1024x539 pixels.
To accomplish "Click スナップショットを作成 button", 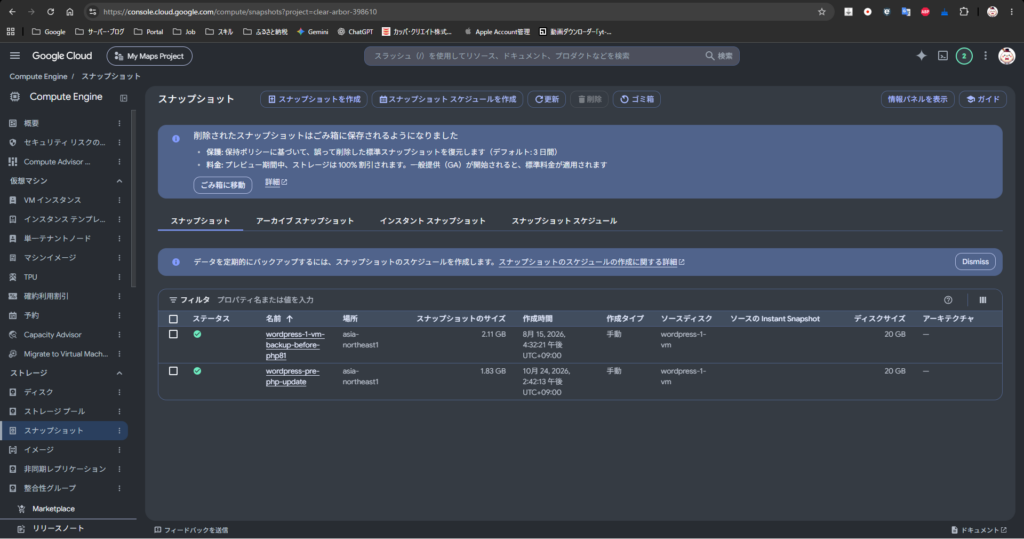I will 314,99.
